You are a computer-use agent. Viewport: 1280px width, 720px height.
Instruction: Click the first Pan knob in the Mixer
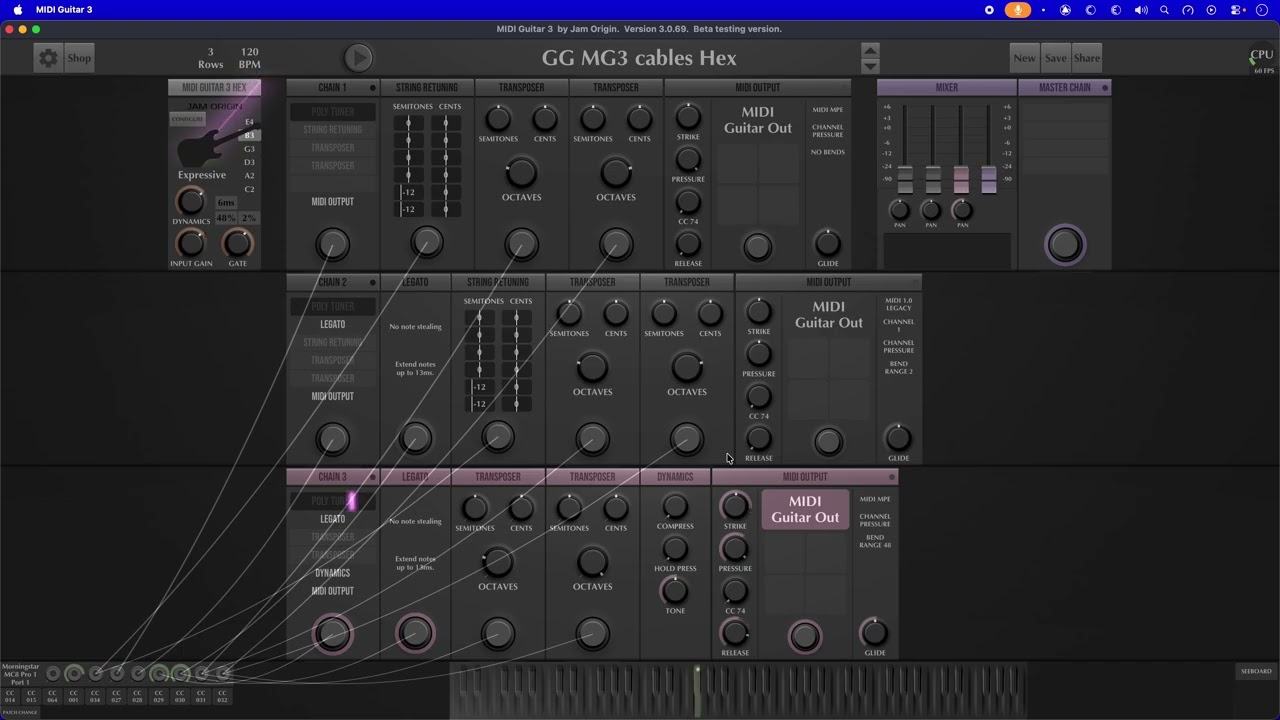tap(899, 210)
